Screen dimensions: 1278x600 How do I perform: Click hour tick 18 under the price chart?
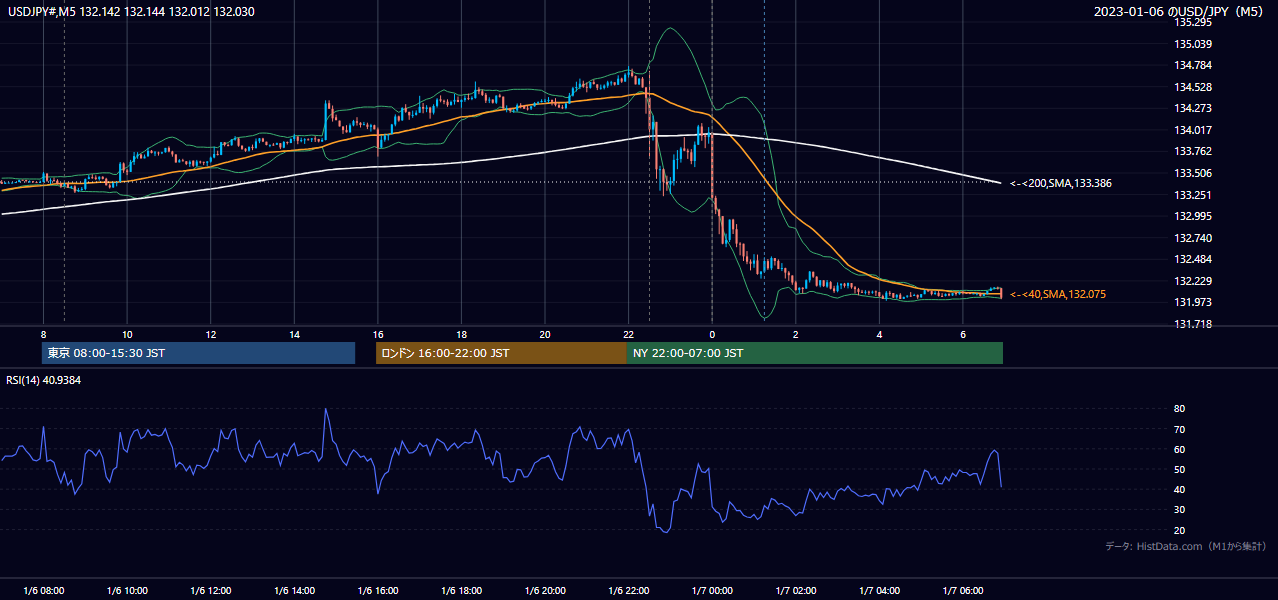tap(462, 334)
